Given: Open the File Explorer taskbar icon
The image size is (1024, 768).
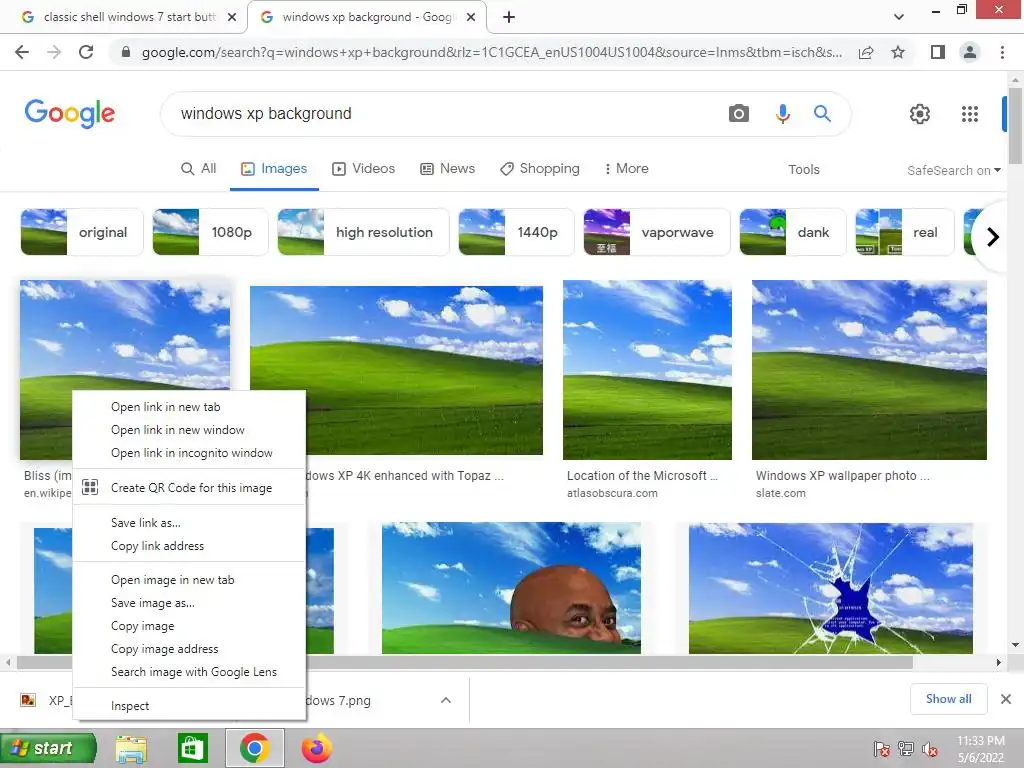Looking at the screenshot, I should point(131,748).
